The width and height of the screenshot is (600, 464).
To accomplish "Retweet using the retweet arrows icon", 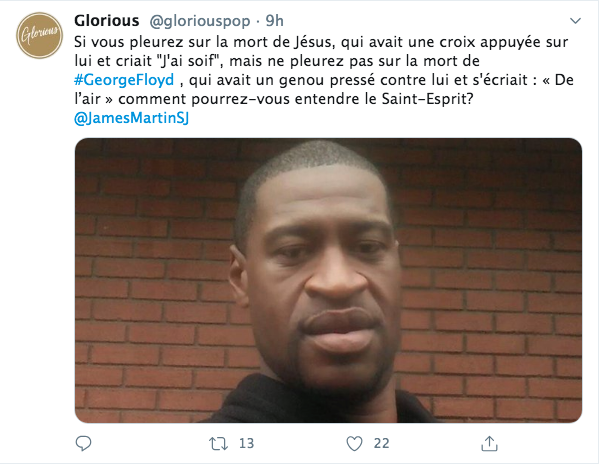I will tap(218, 444).
